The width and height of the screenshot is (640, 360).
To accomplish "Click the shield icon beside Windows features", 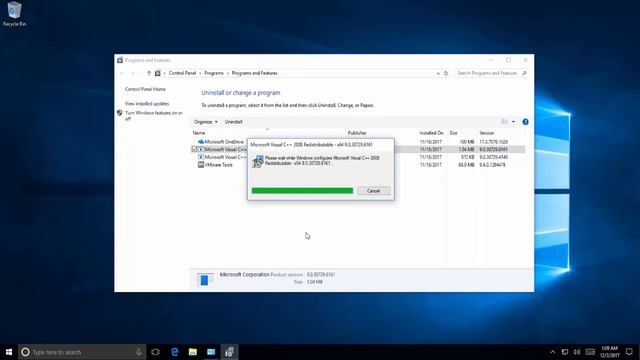I will 120,113.
